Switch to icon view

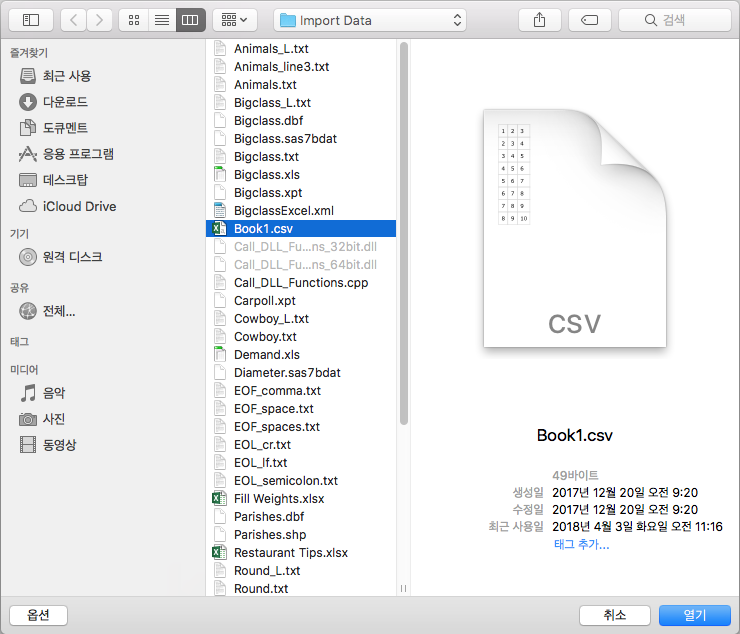click(134, 20)
